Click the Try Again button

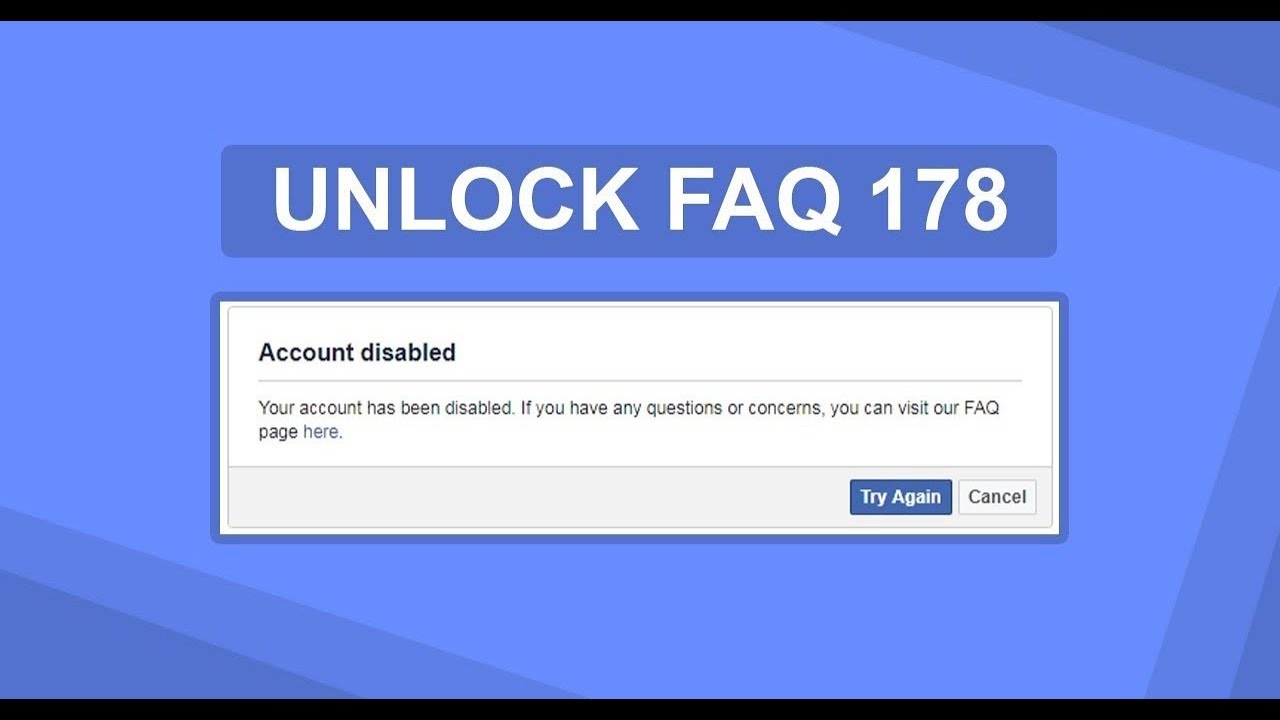tap(900, 497)
